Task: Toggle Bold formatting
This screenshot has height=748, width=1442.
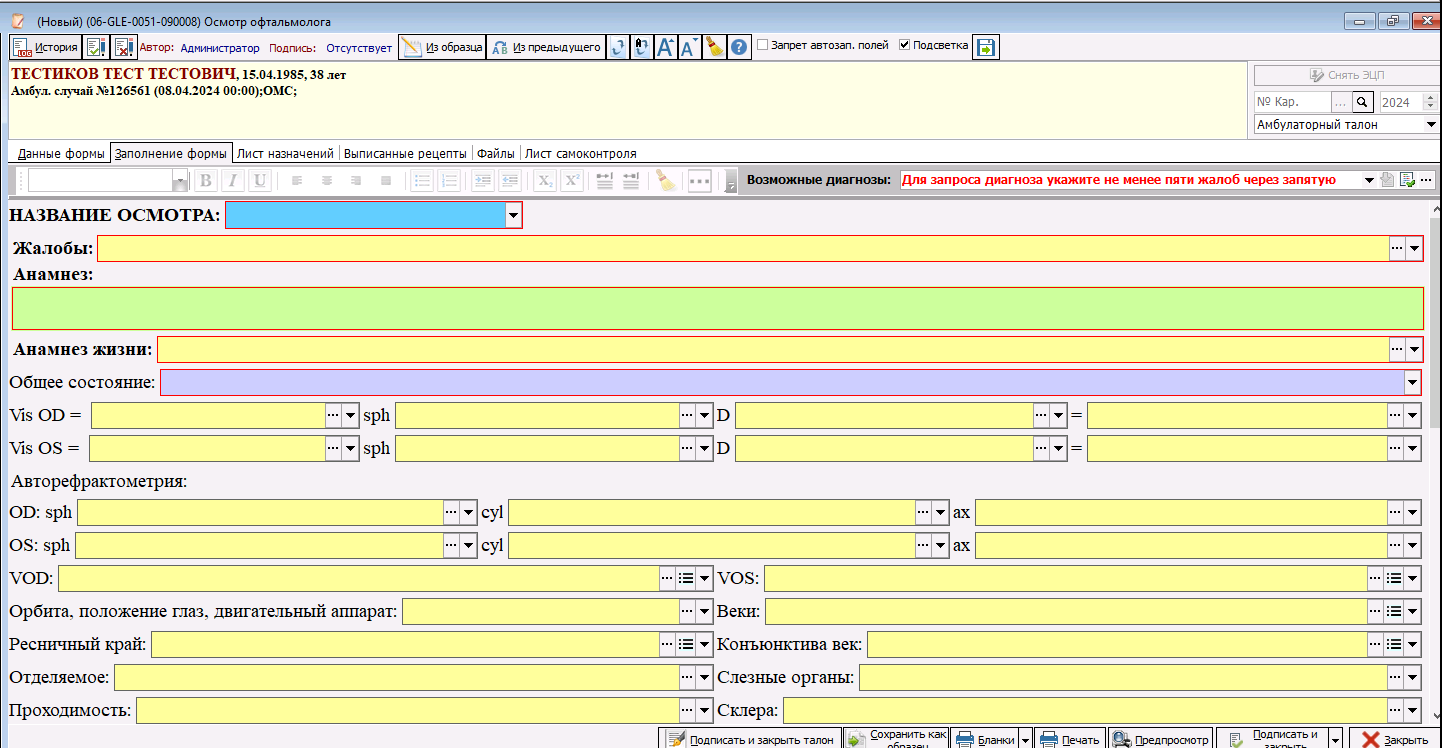Action: tap(206, 181)
